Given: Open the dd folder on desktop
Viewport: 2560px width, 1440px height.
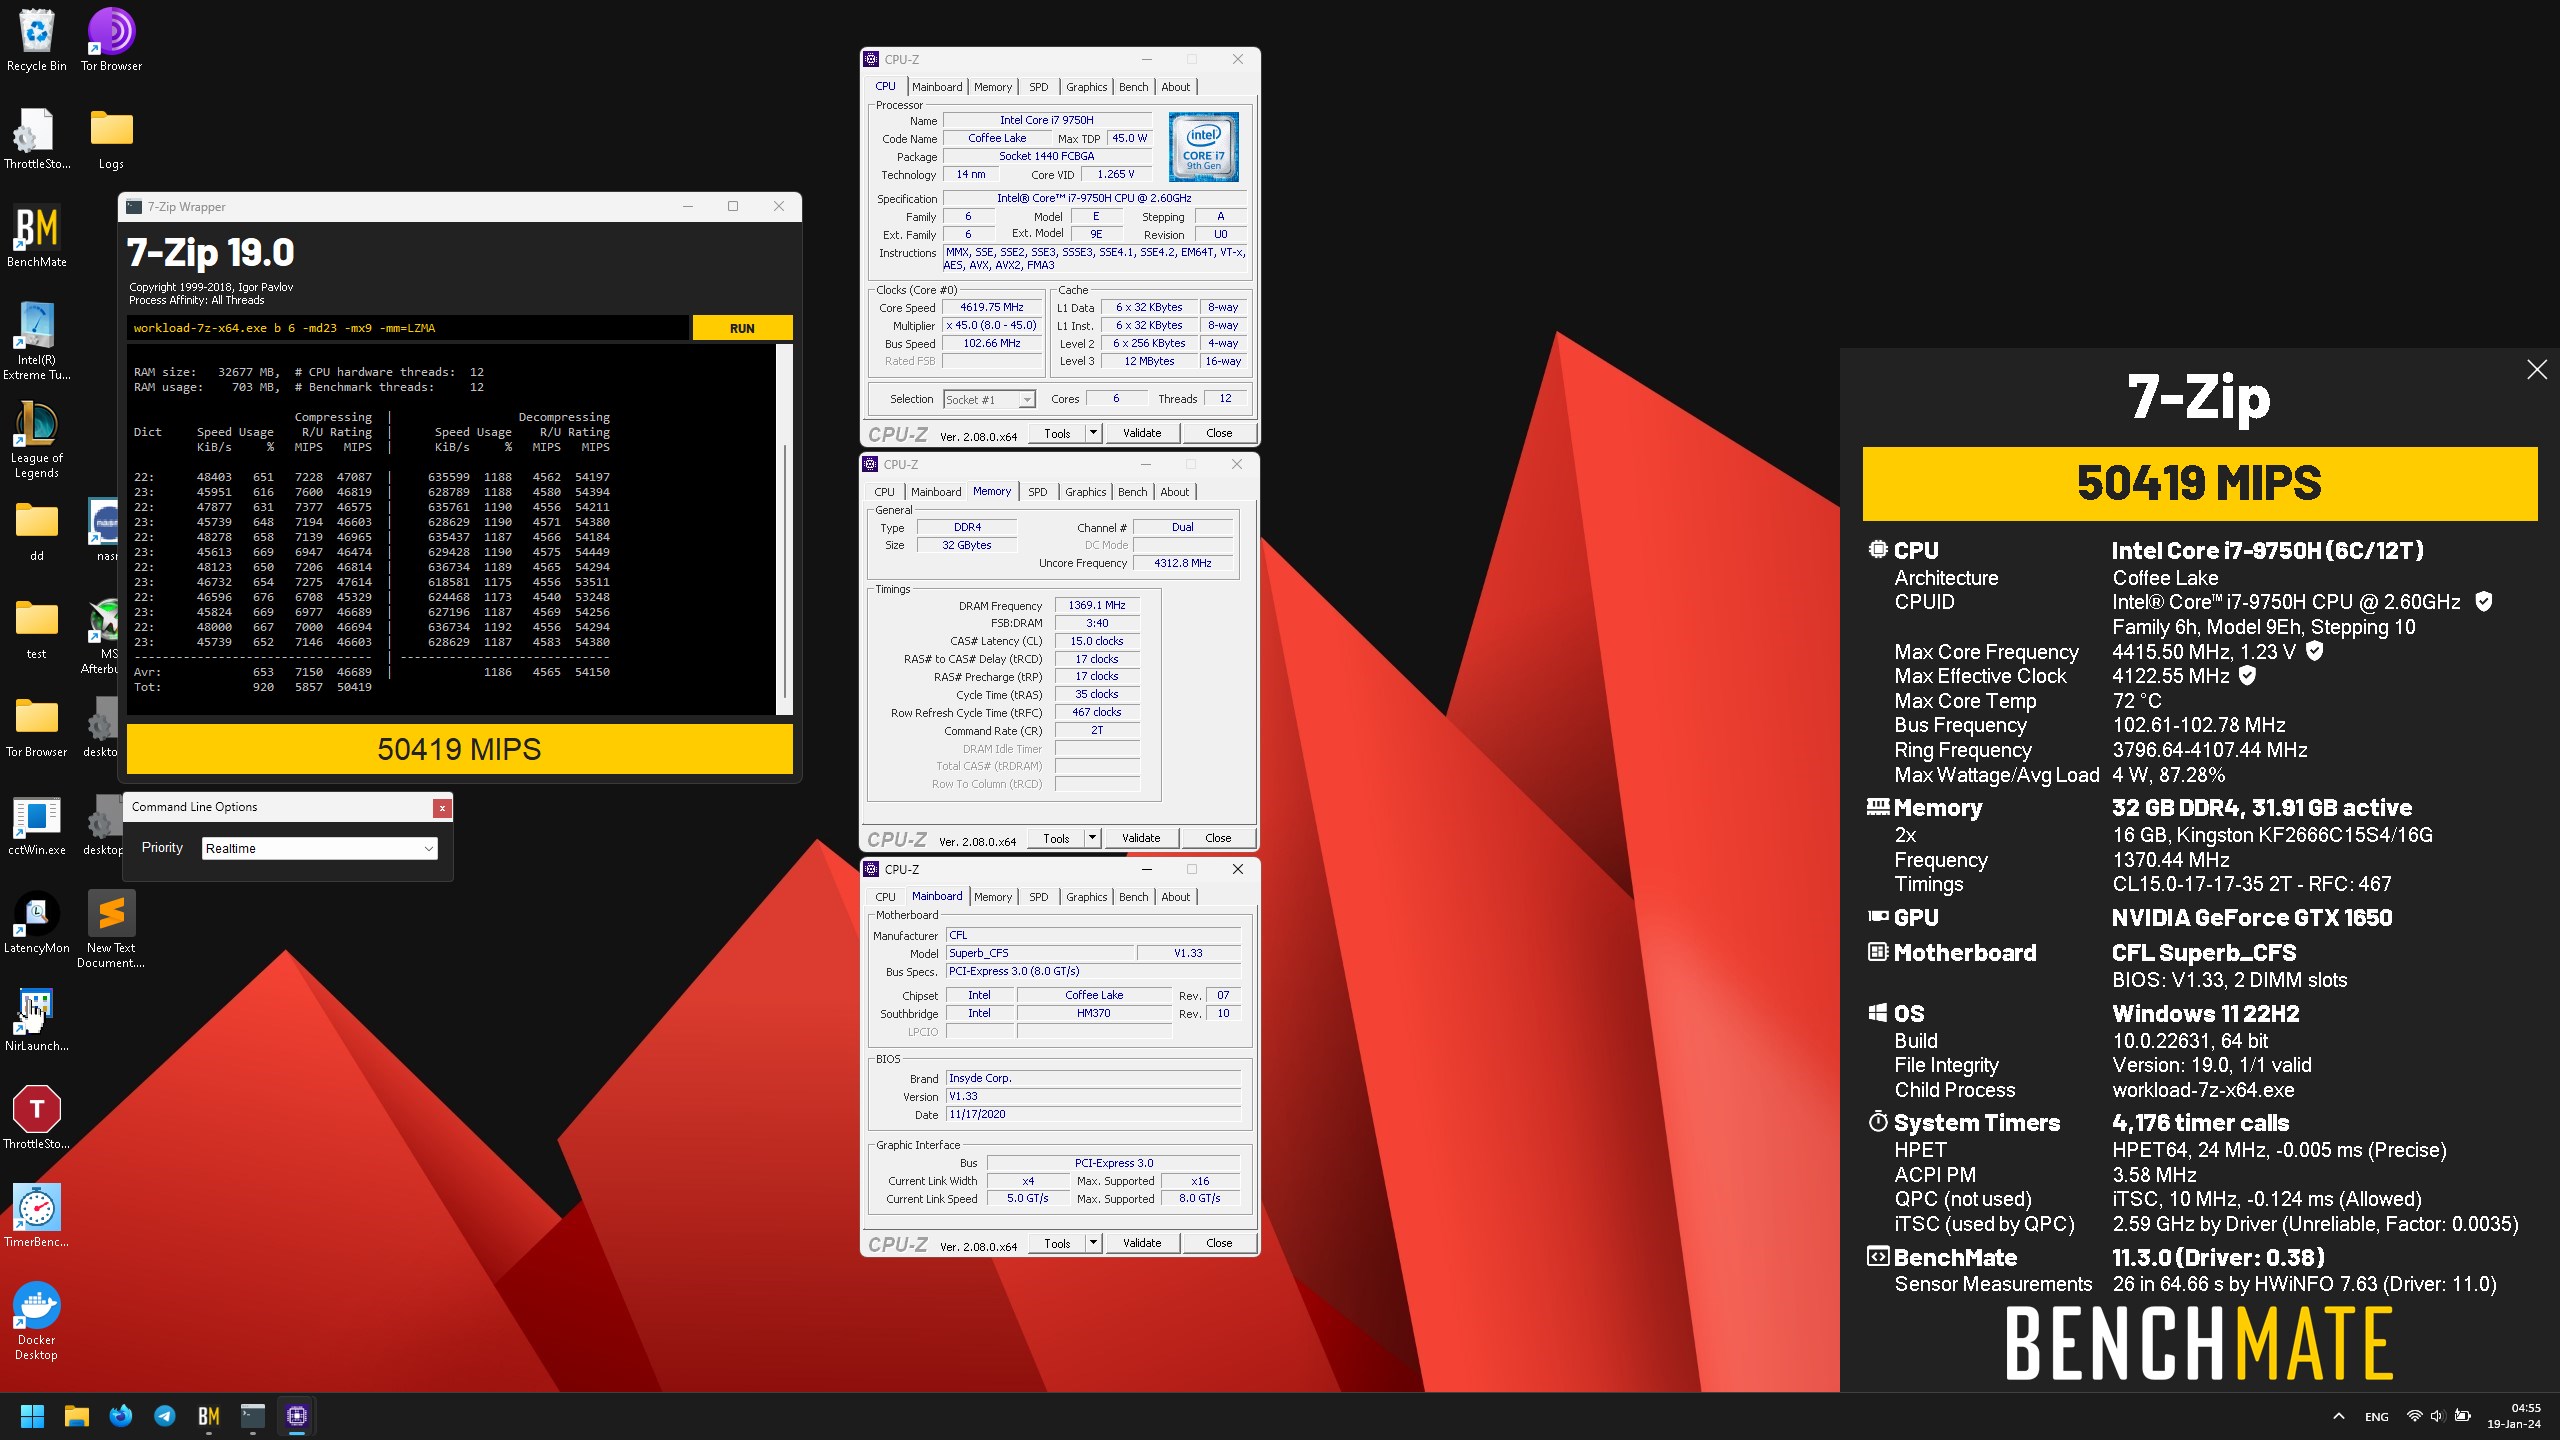Looking at the screenshot, I should click(x=36, y=530).
